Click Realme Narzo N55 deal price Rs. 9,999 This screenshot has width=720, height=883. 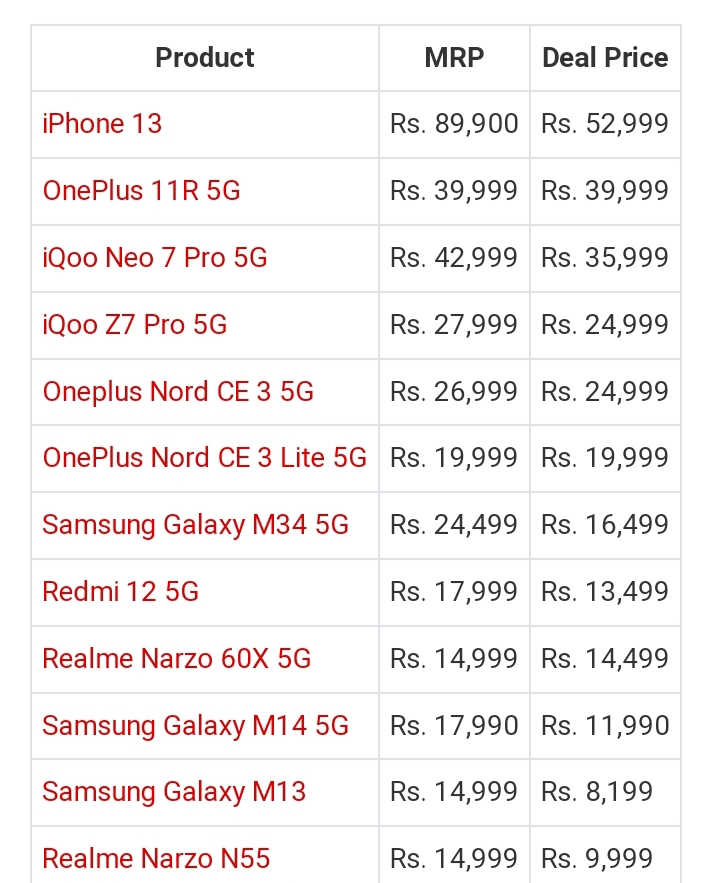click(597, 859)
